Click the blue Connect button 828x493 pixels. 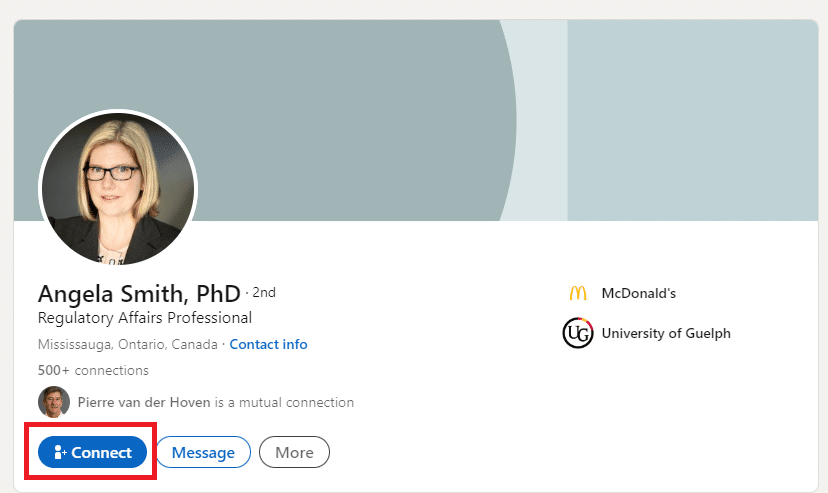tap(93, 453)
